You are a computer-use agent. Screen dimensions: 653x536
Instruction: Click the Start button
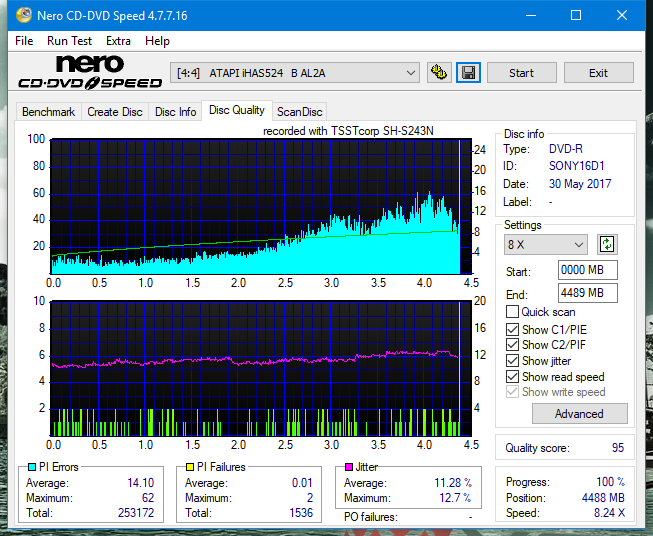[x=521, y=73]
